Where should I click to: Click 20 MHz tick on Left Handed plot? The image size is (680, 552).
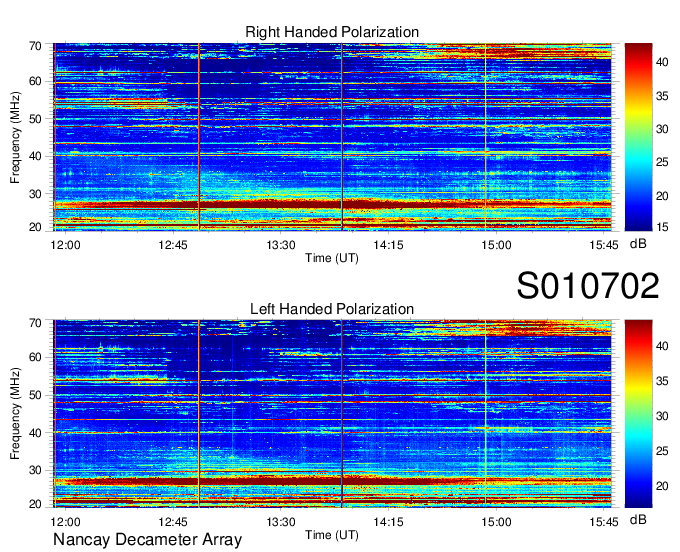(x=35, y=504)
